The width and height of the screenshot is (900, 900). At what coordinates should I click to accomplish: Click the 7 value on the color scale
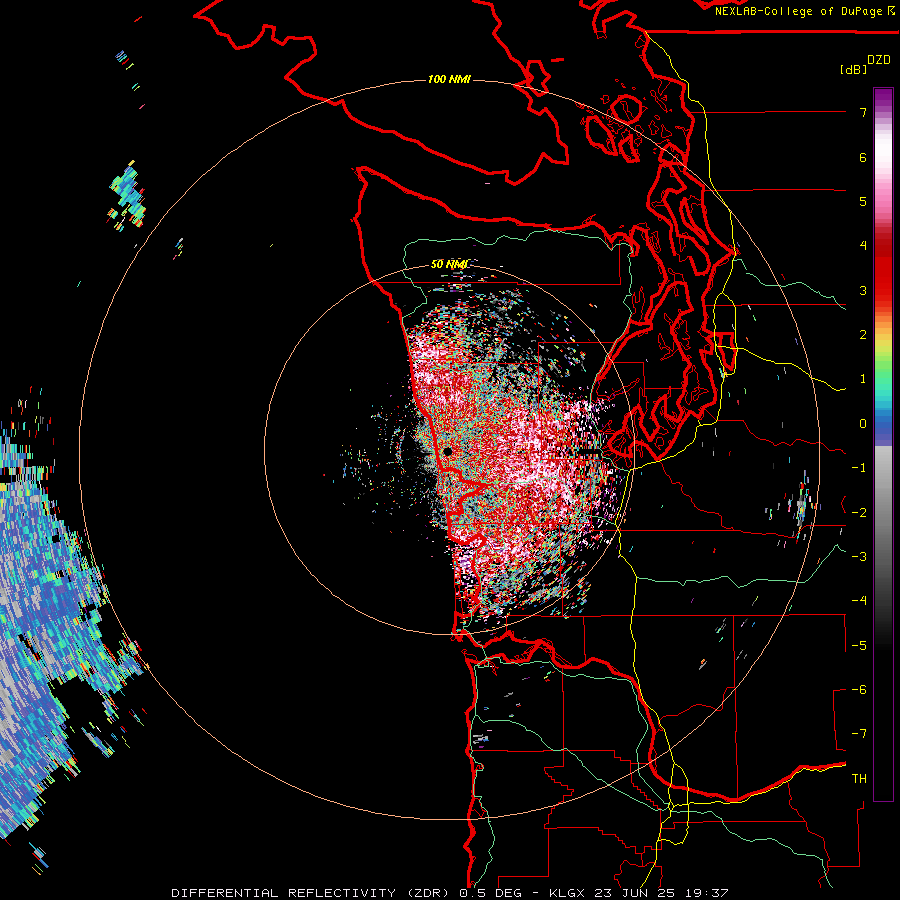[x=863, y=112]
